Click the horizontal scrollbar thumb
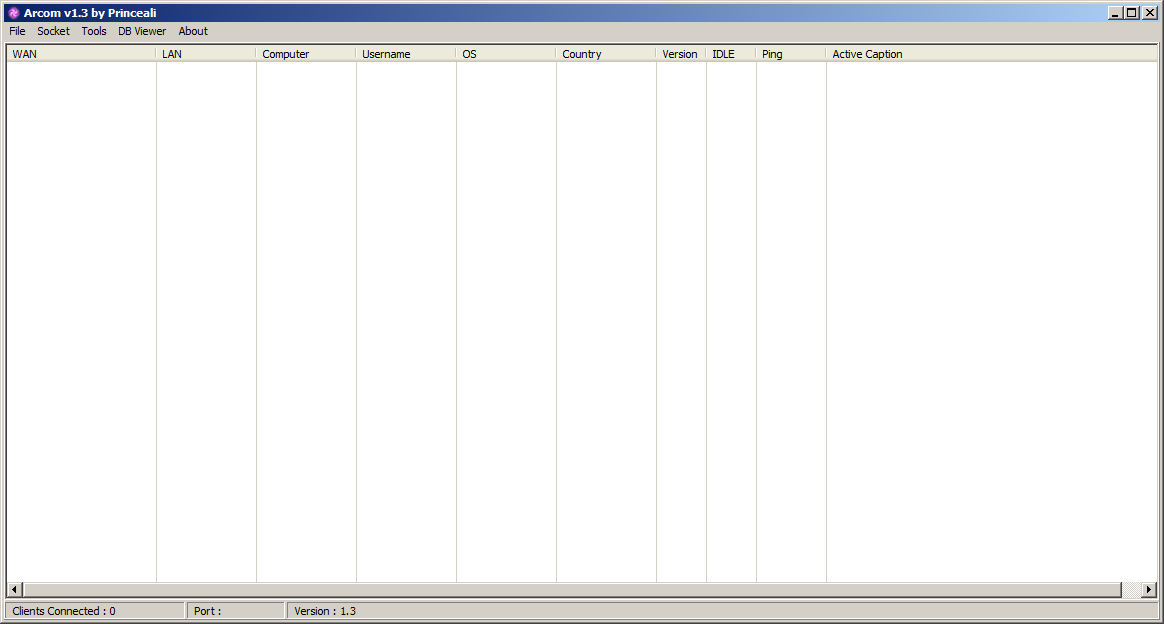This screenshot has height=624, width=1164. tap(572, 590)
